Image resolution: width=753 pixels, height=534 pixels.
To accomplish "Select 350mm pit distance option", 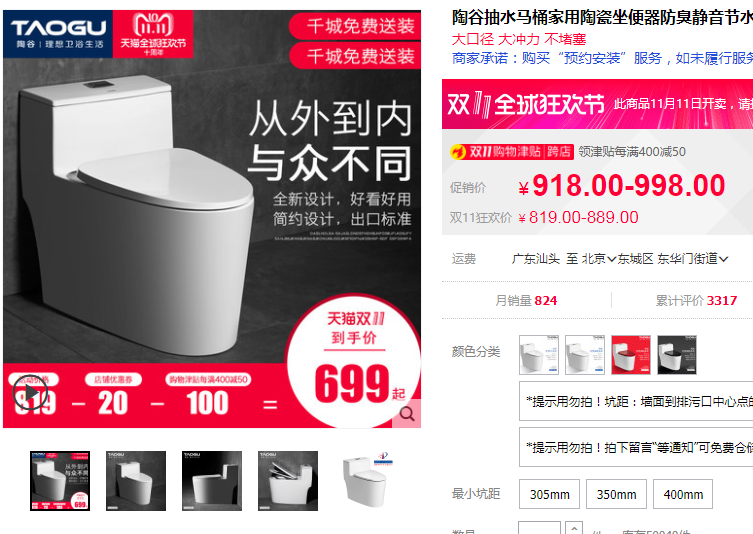I will pos(616,494).
